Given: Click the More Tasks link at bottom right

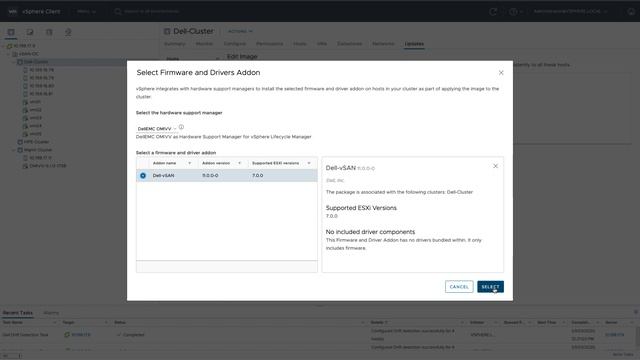Looking at the screenshot, I should [x=622, y=355].
